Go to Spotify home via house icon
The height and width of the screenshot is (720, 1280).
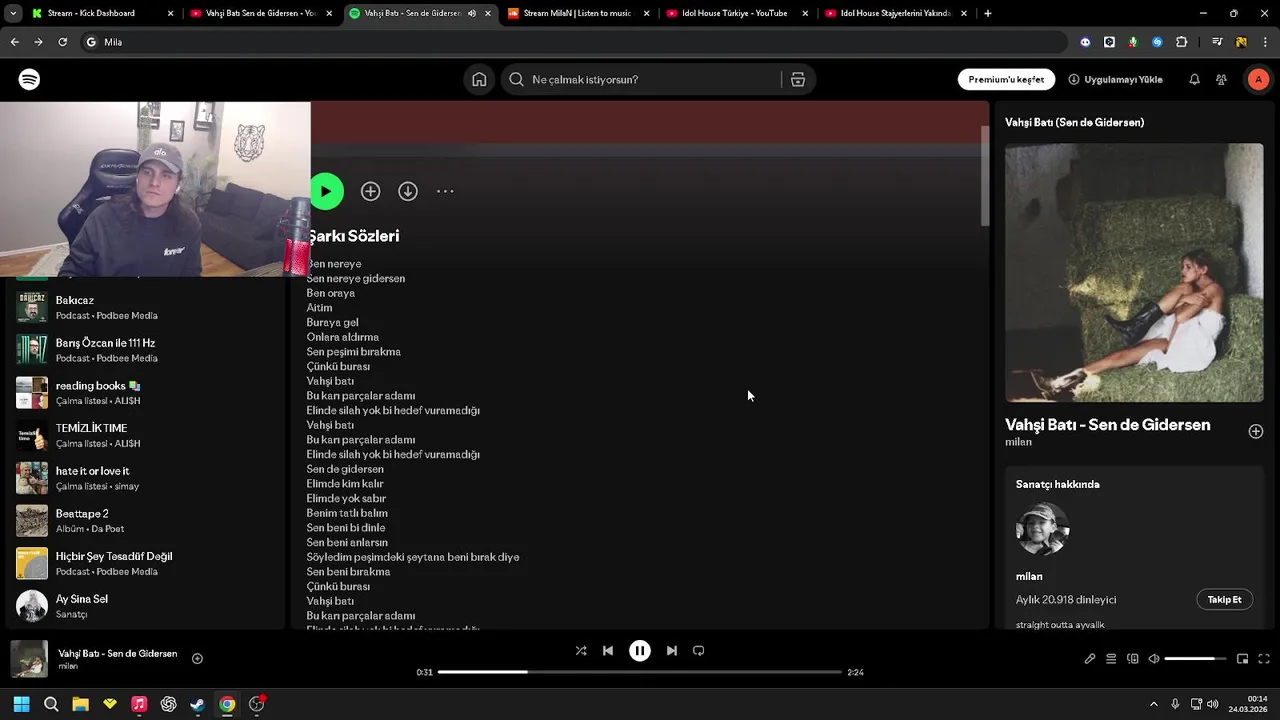(x=479, y=79)
